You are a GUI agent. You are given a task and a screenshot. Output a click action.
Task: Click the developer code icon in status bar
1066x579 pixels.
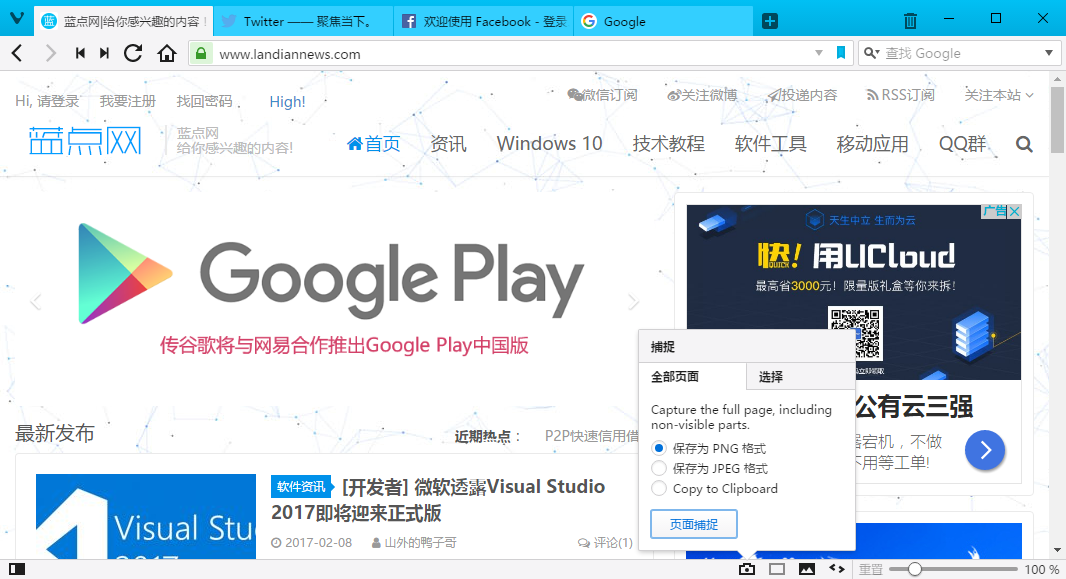pyautogui.click(x=838, y=568)
